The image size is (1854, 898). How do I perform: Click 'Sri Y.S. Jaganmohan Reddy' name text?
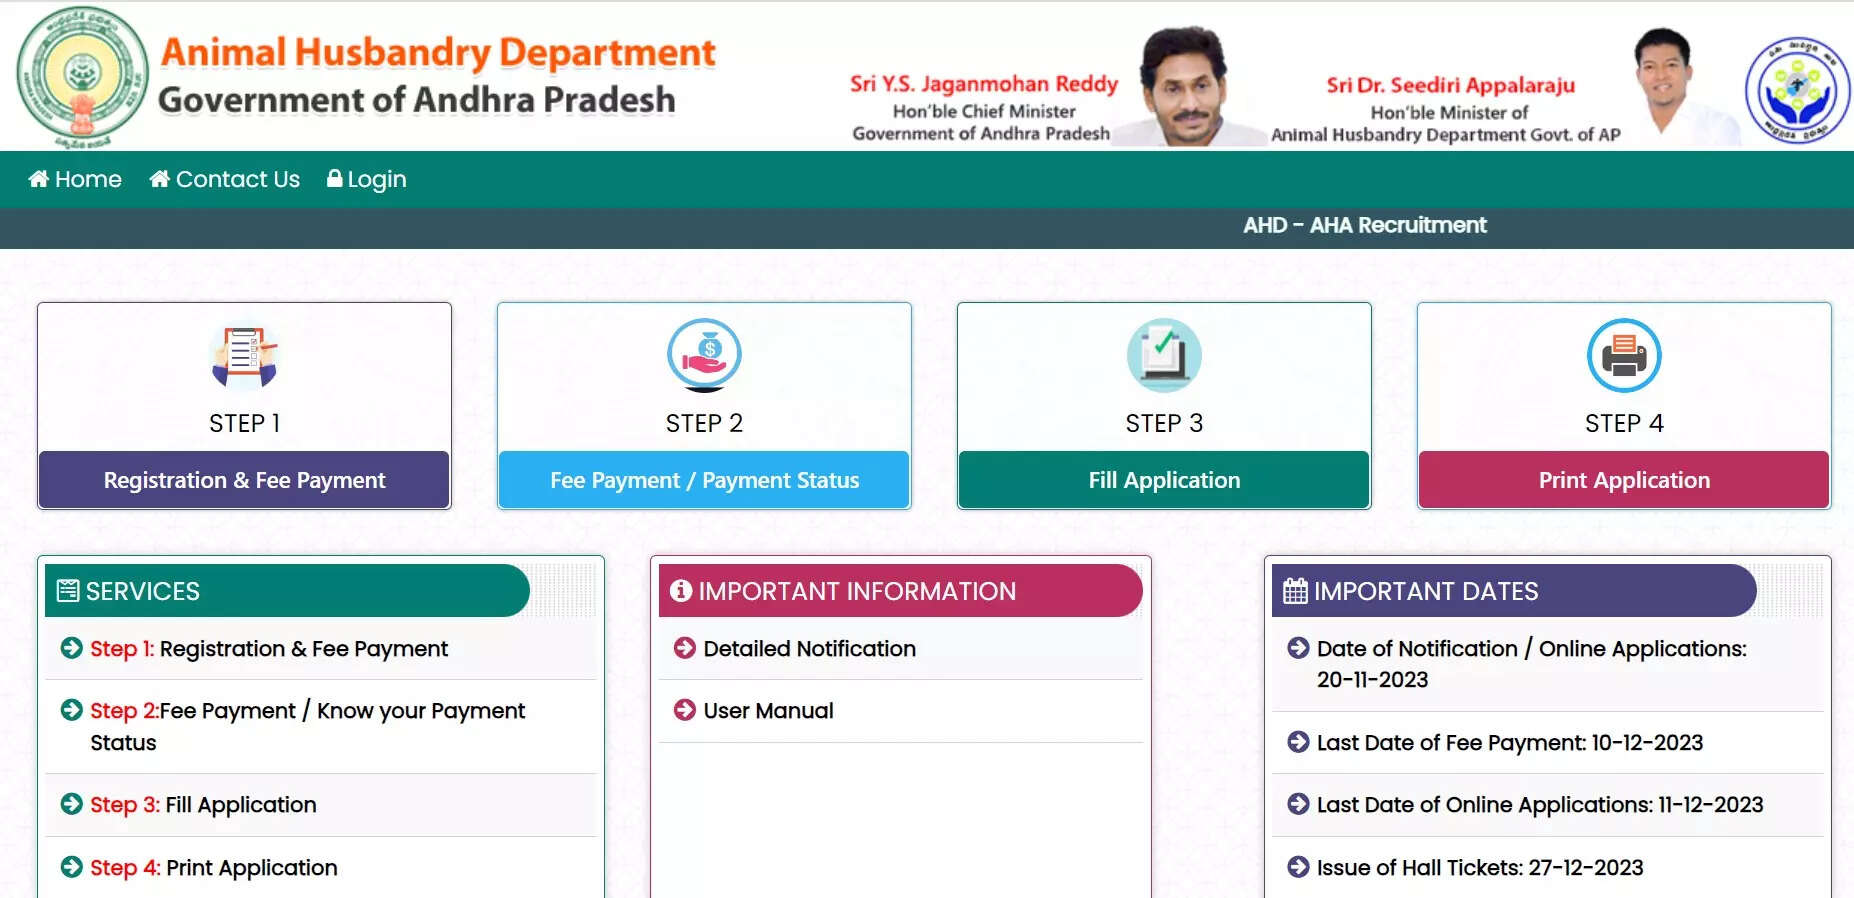984,84
